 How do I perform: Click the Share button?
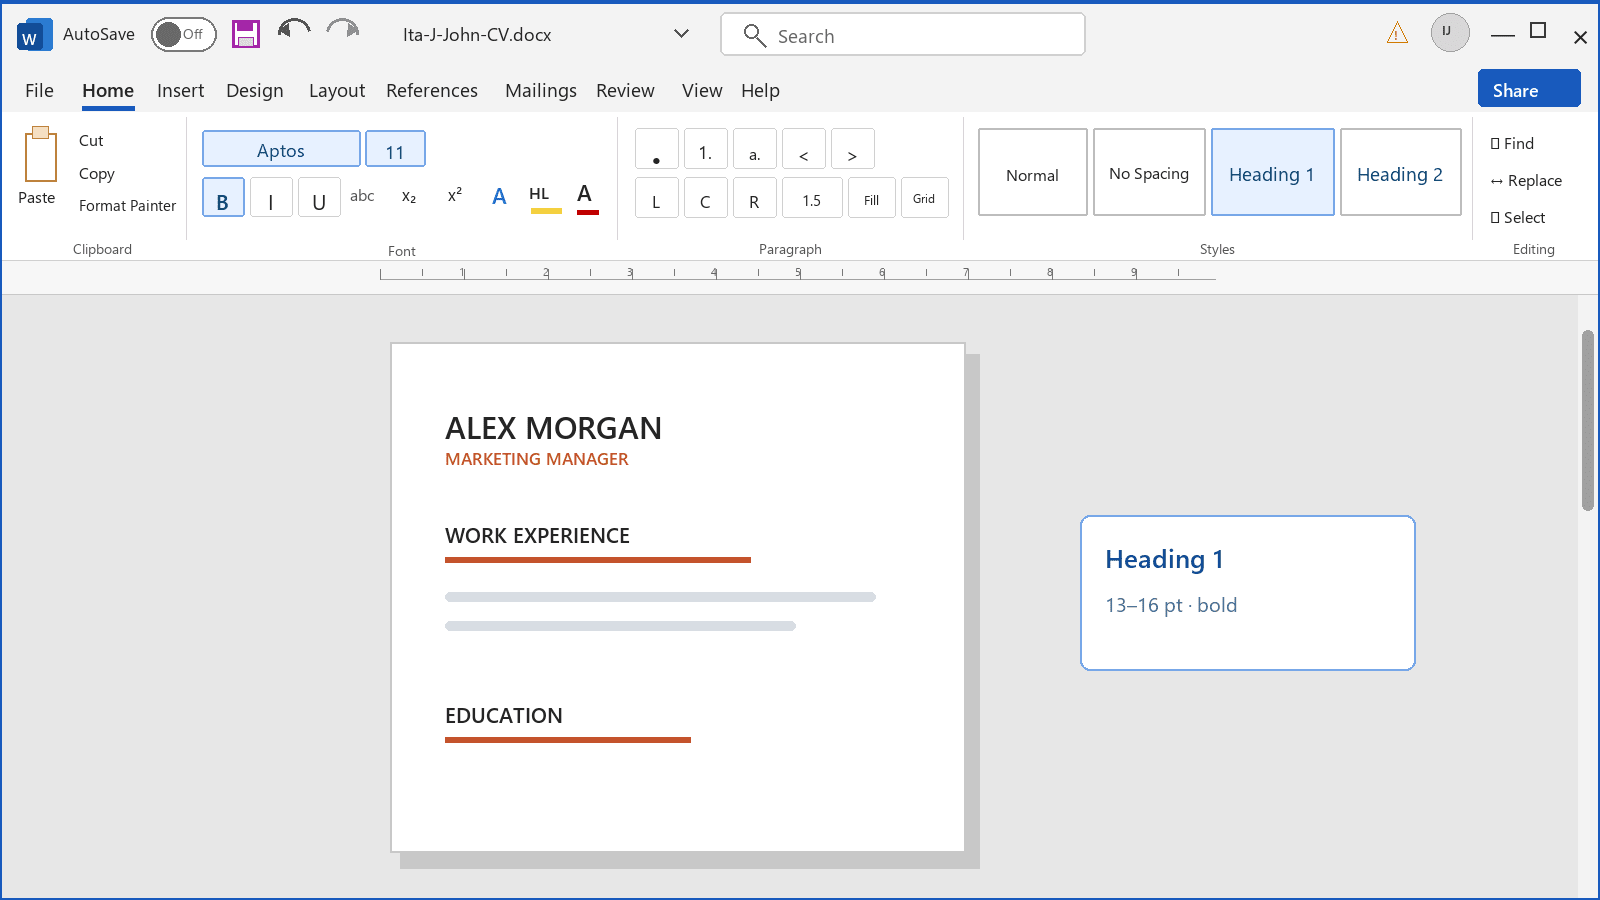pyautogui.click(x=1529, y=88)
